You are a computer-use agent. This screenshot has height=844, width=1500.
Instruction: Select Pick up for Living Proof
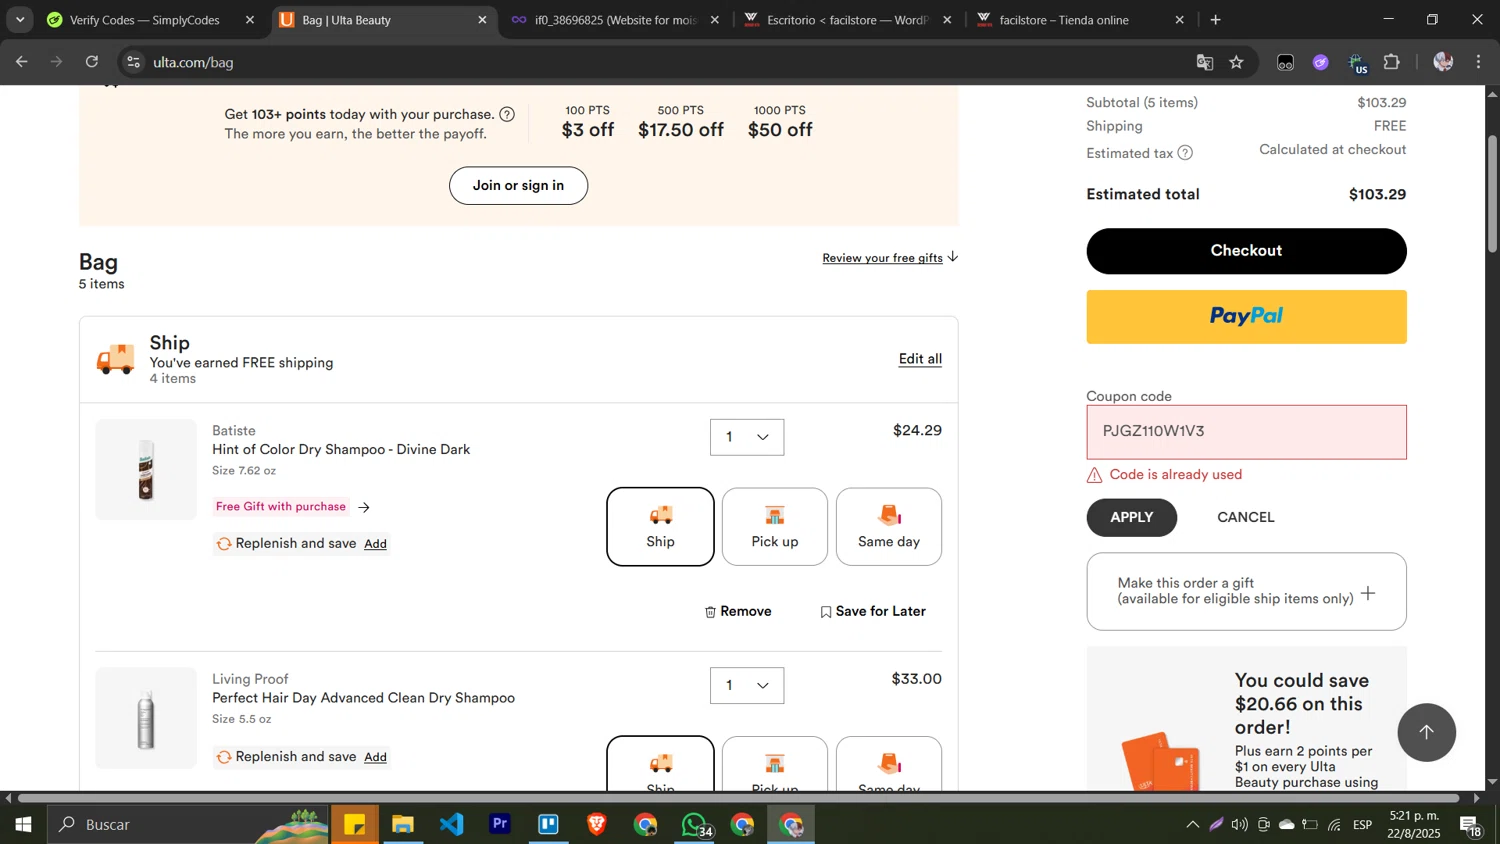point(775,765)
